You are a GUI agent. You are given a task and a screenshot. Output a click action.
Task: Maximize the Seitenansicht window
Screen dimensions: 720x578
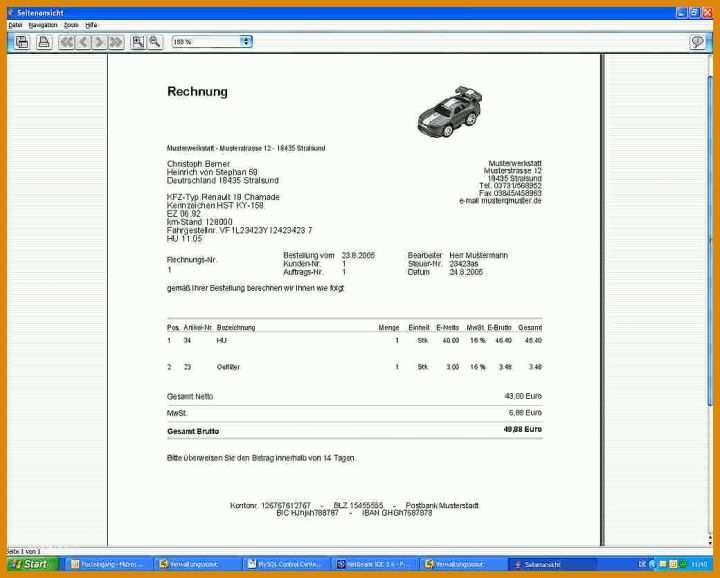tap(694, 13)
